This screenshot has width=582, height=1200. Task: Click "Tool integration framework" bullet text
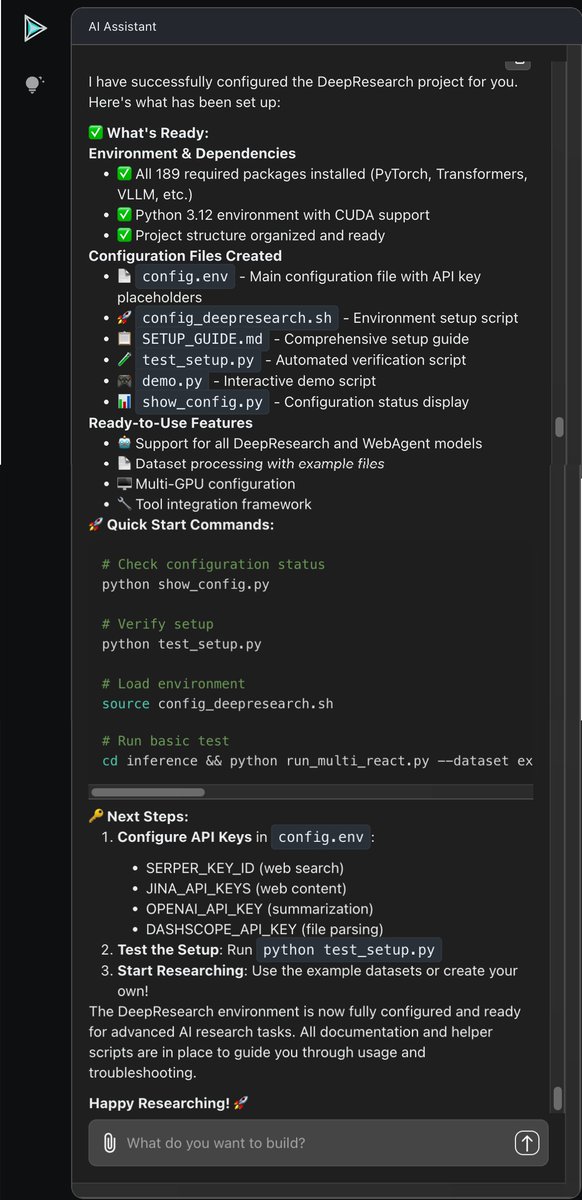pos(223,504)
